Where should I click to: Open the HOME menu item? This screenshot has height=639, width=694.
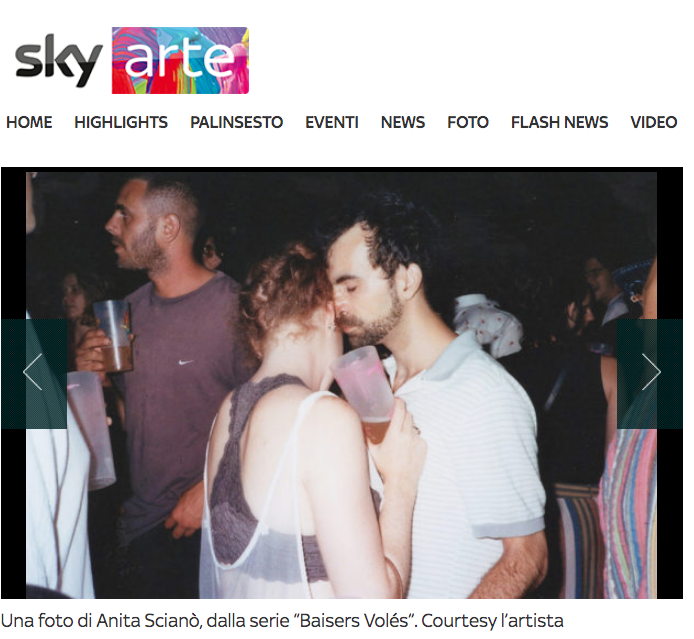pos(29,122)
